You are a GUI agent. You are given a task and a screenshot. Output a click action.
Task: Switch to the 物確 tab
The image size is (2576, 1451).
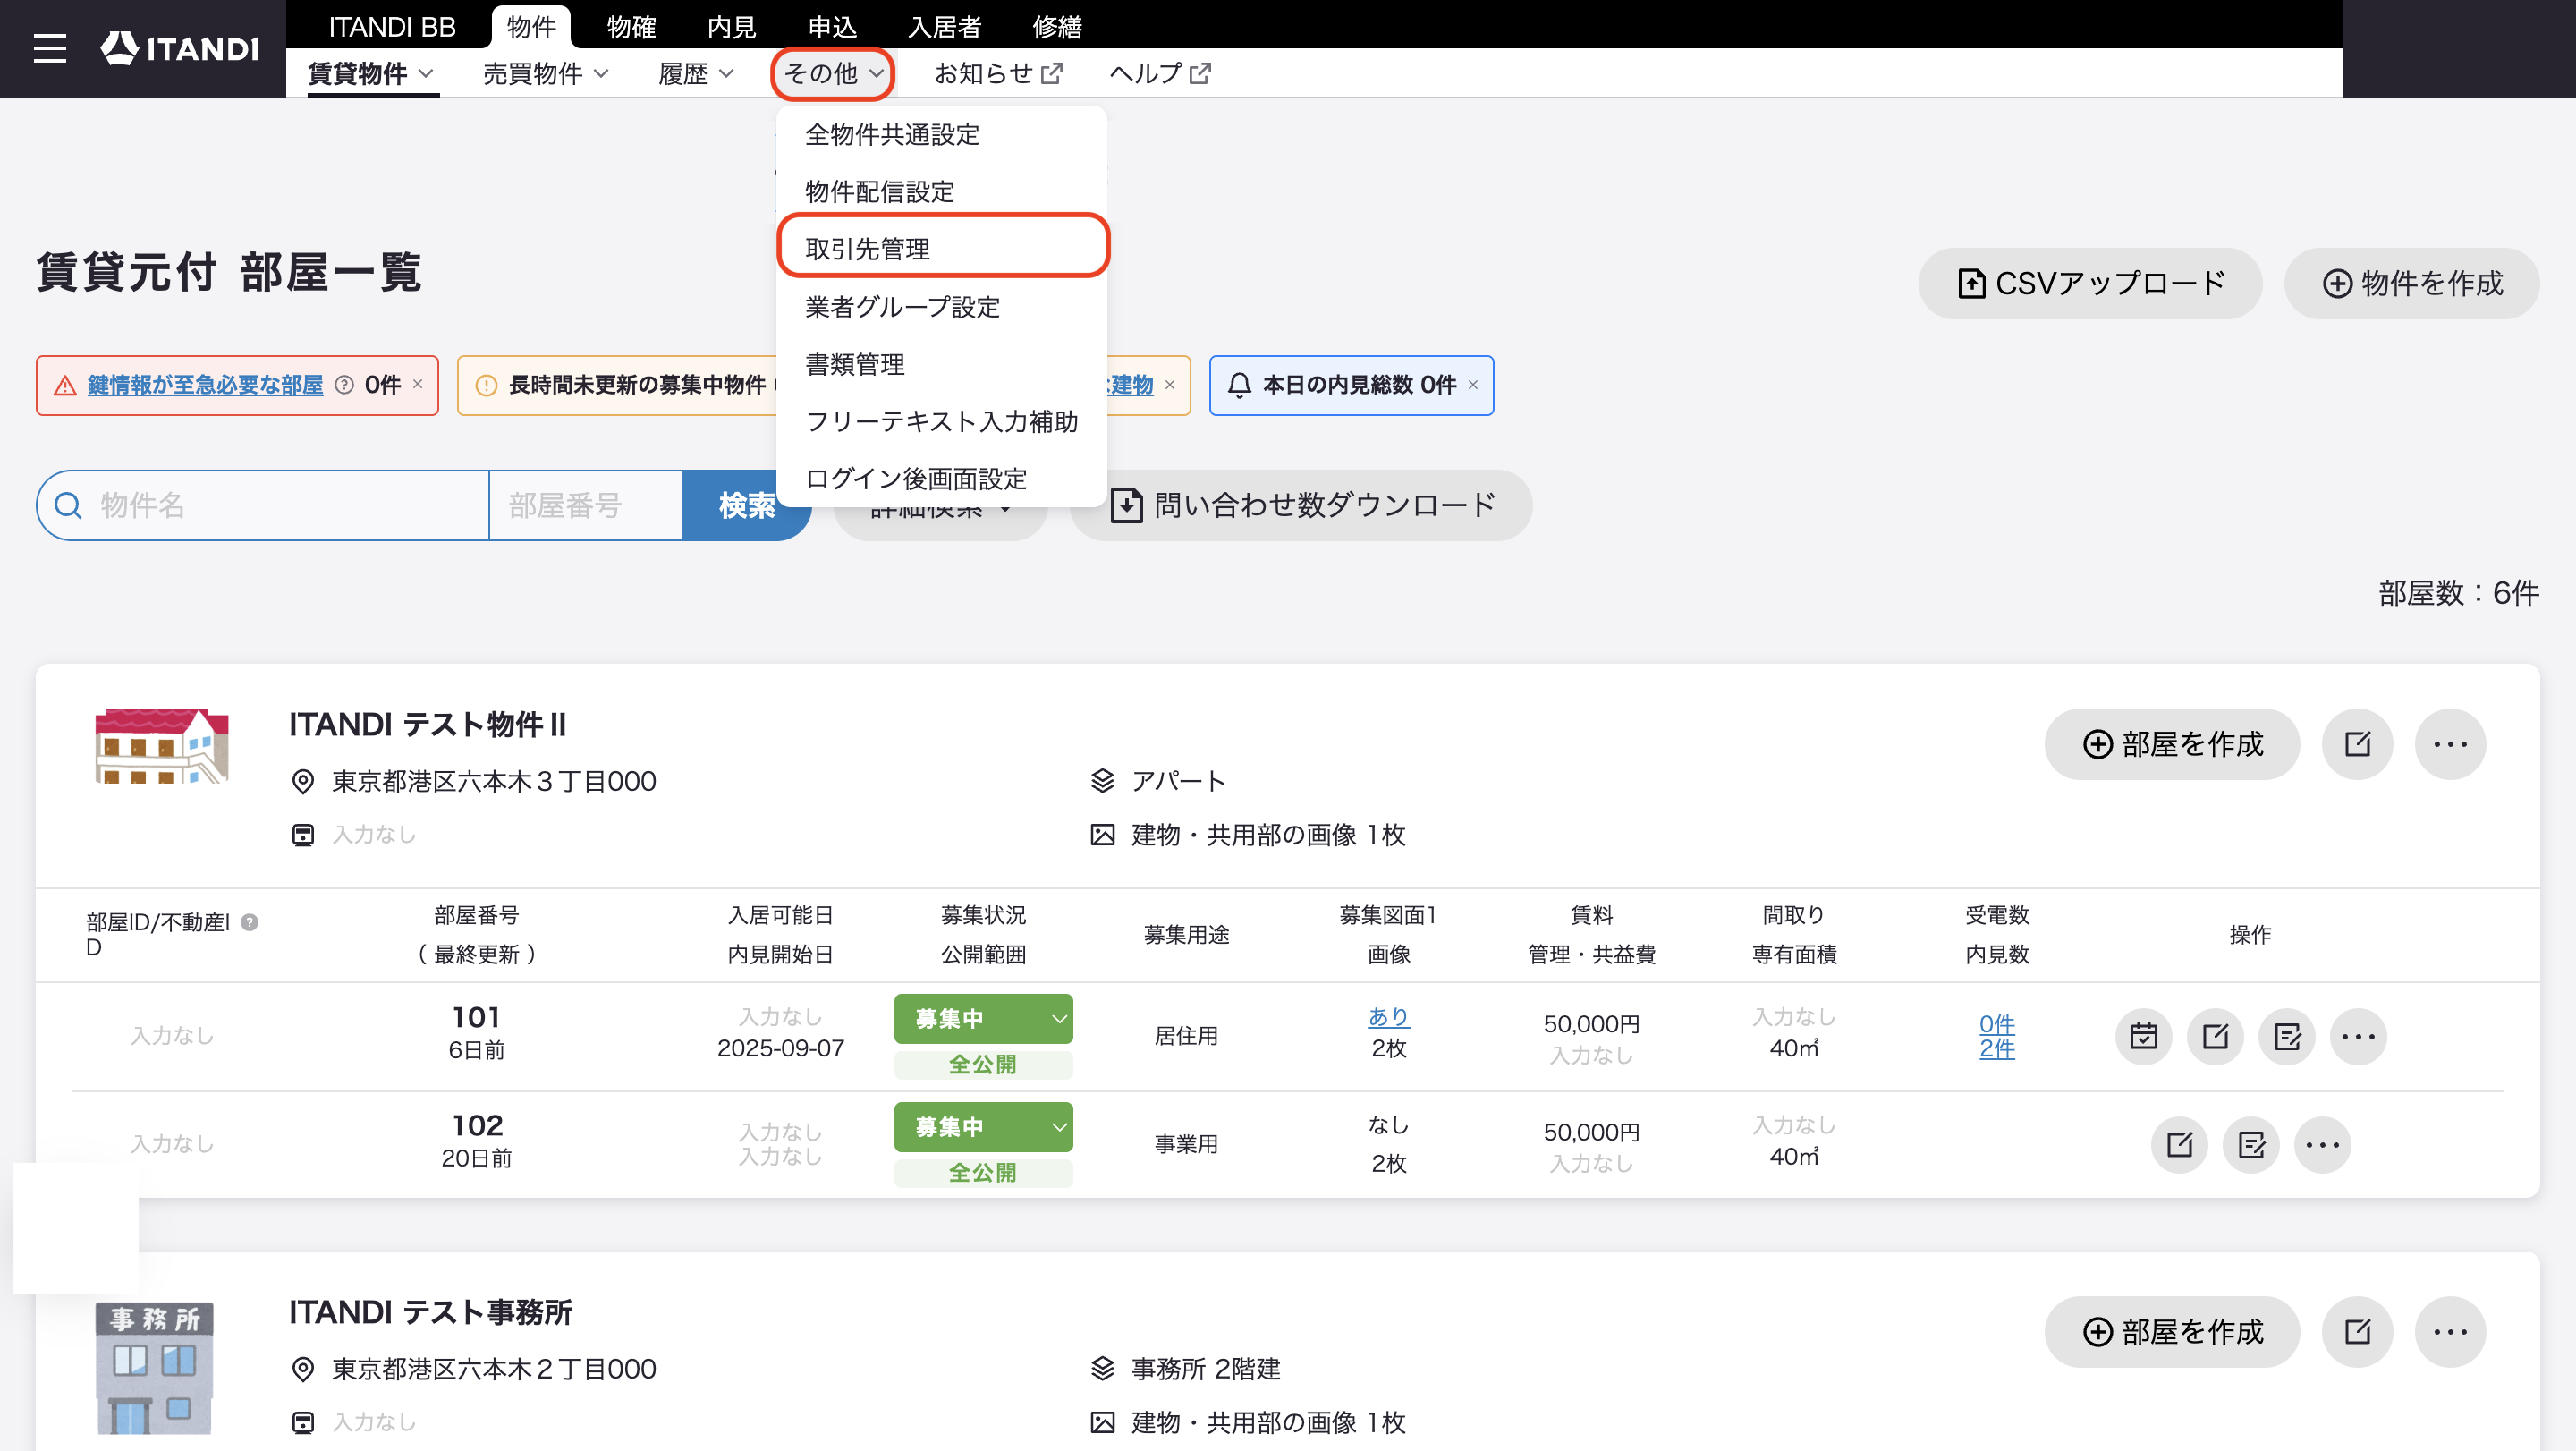point(631,27)
